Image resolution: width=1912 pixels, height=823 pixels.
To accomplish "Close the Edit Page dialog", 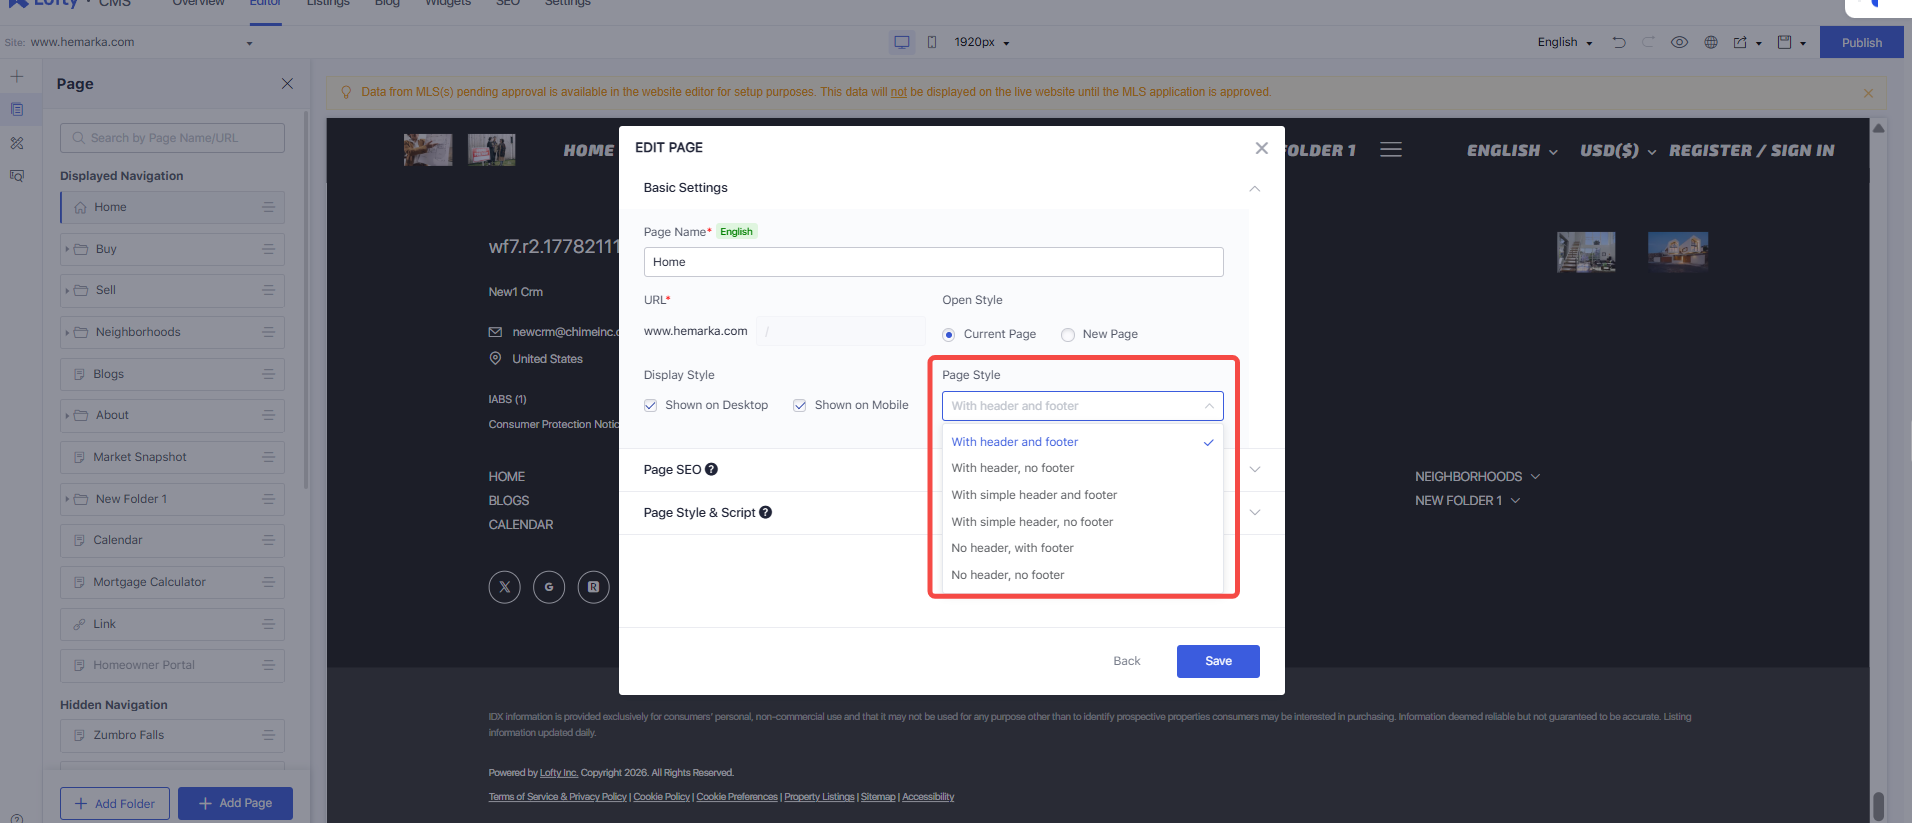I will point(1261,148).
